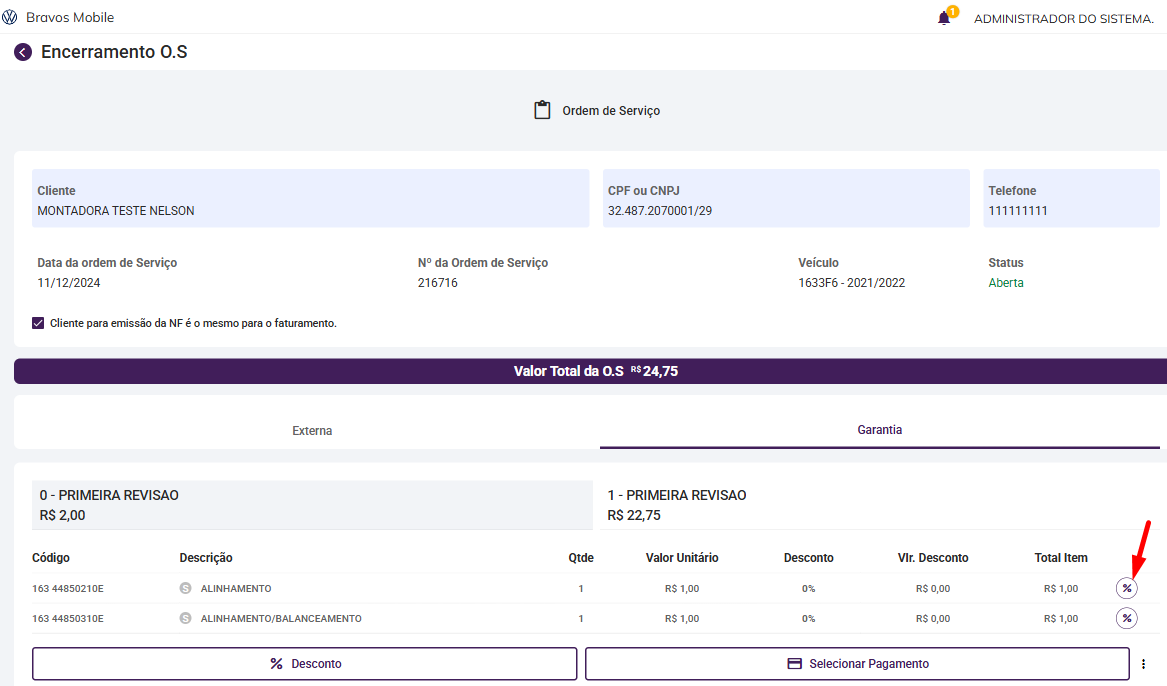Open the ADMINISTRADOR DO SISTEMA user menu
The width and height of the screenshot is (1167, 686).
1063,18
